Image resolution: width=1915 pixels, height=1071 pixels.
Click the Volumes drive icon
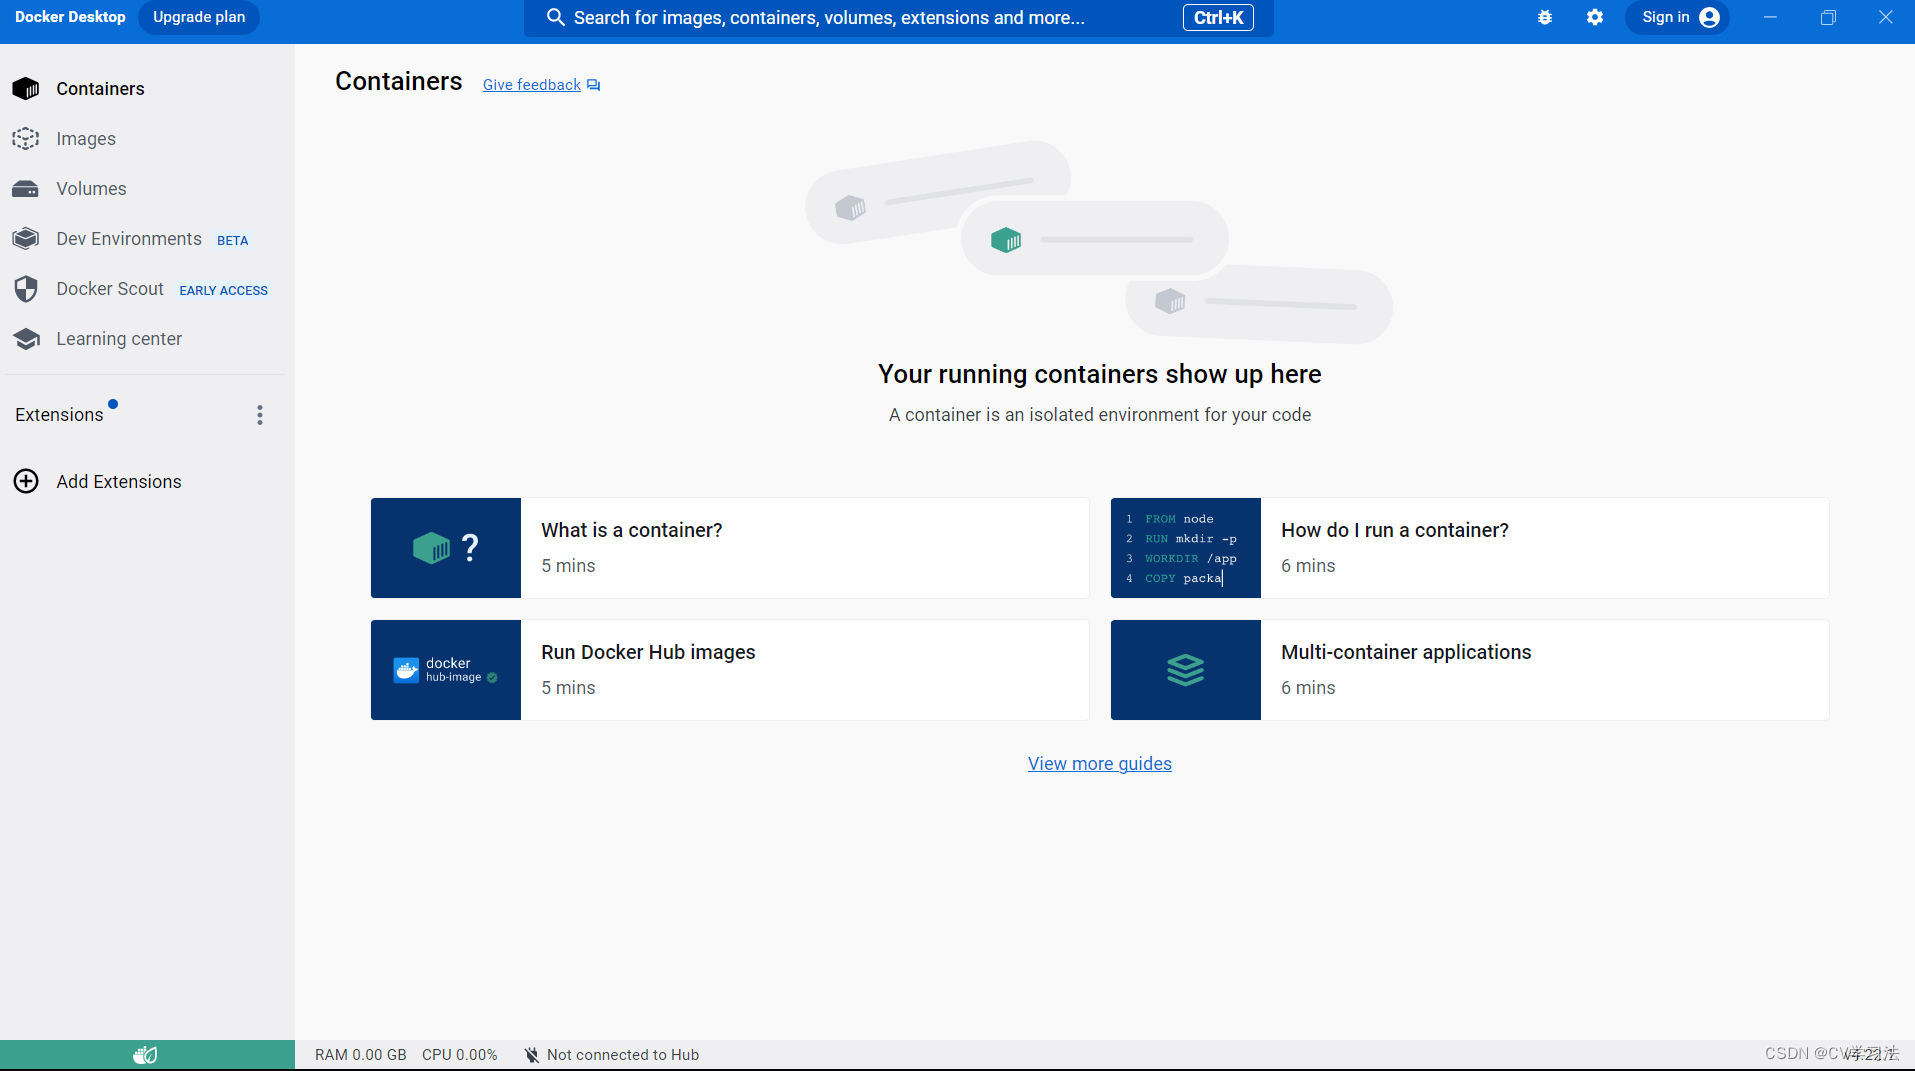(x=26, y=189)
